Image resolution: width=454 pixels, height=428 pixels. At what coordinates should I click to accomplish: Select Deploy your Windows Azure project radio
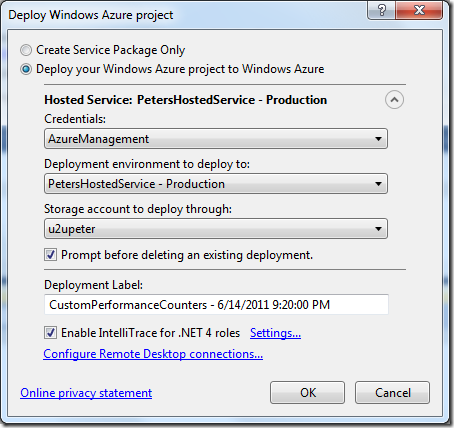[26, 69]
